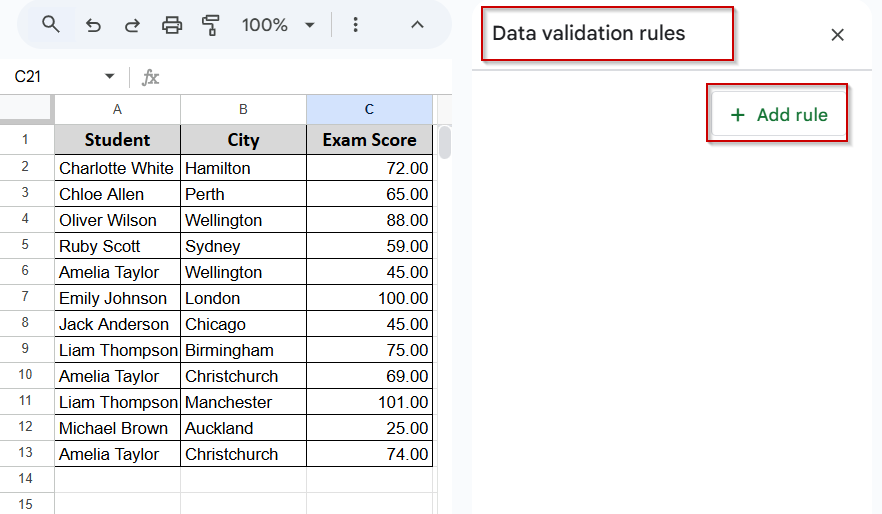882x514 pixels.
Task: Open the search menus magnifier icon
Action: point(51,25)
